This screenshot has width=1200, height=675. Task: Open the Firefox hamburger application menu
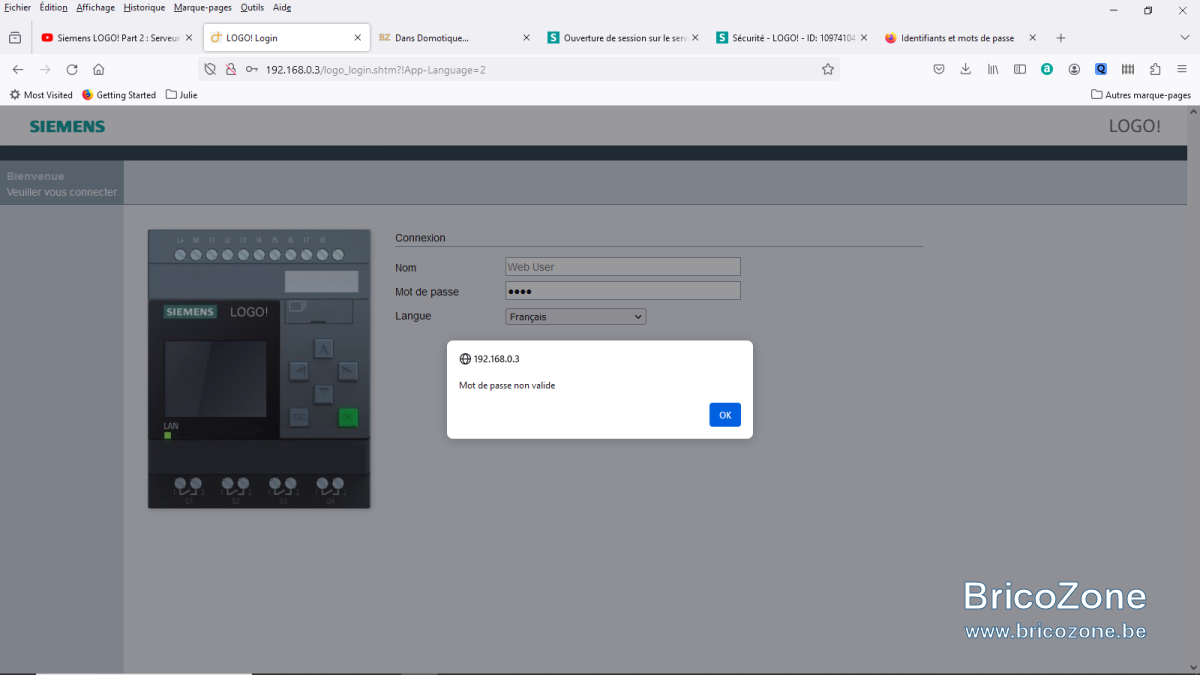1182,69
